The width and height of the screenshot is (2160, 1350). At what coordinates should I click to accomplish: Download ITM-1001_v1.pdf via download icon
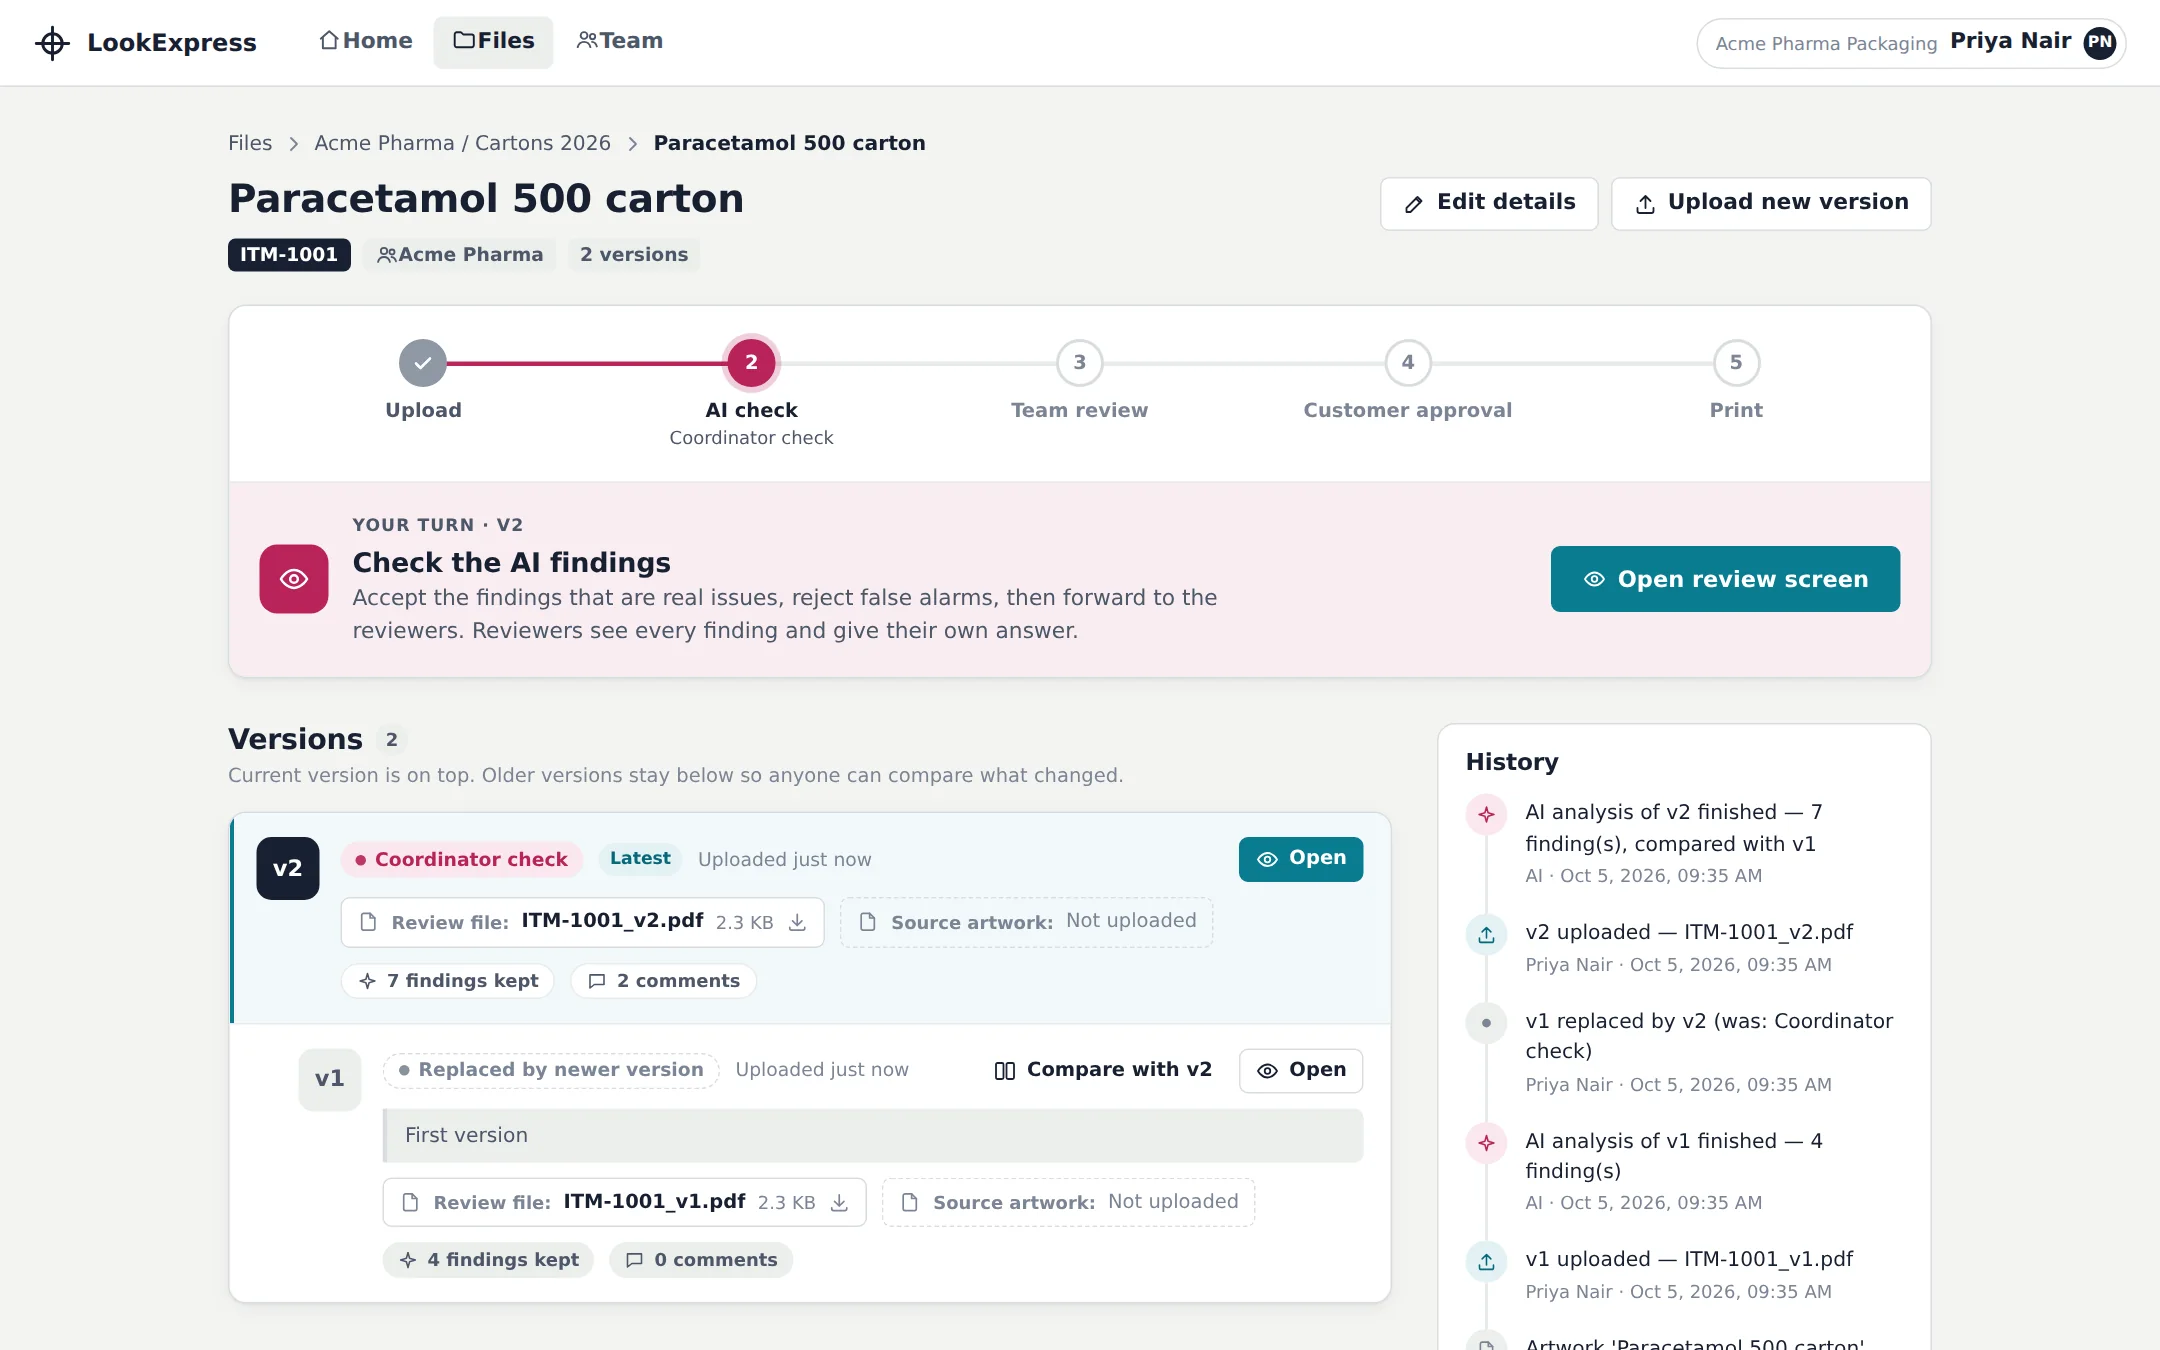[x=839, y=1202]
